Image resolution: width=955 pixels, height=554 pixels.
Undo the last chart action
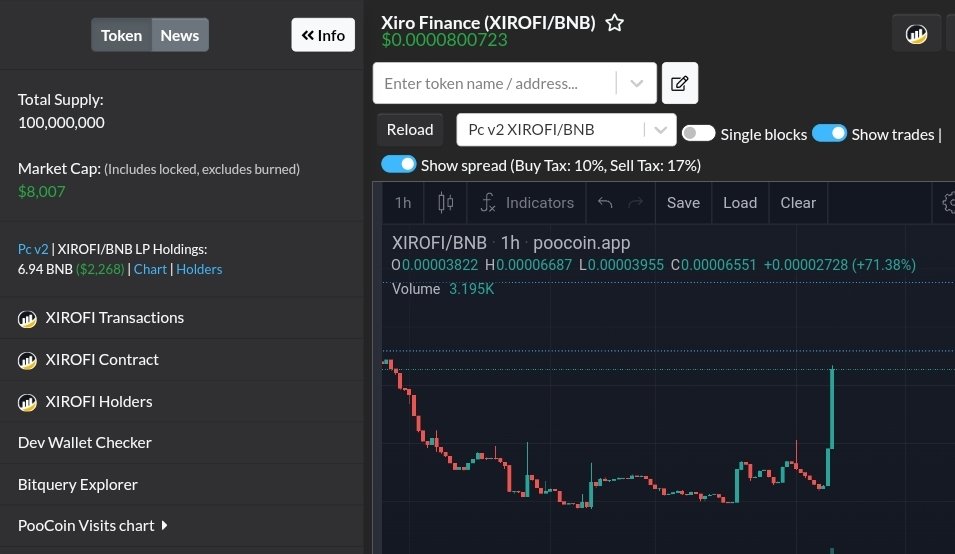tap(605, 203)
